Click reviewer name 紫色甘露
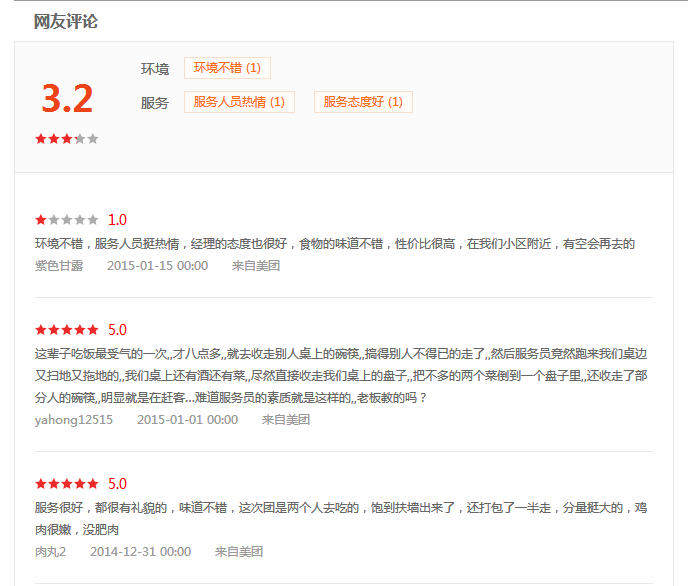The height and width of the screenshot is (586, 688). (59, 266)
